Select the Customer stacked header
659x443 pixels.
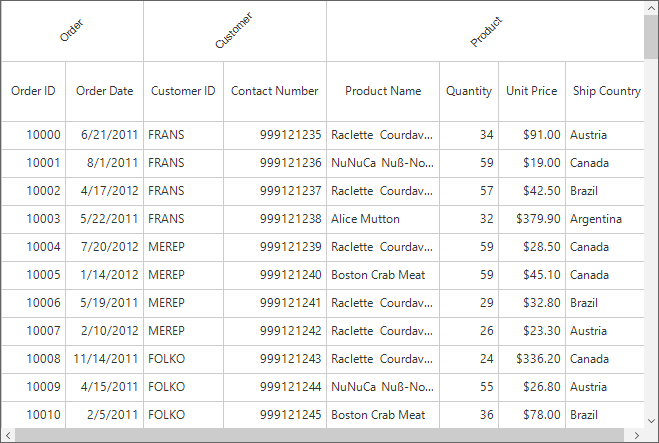(x=235, y=31)
